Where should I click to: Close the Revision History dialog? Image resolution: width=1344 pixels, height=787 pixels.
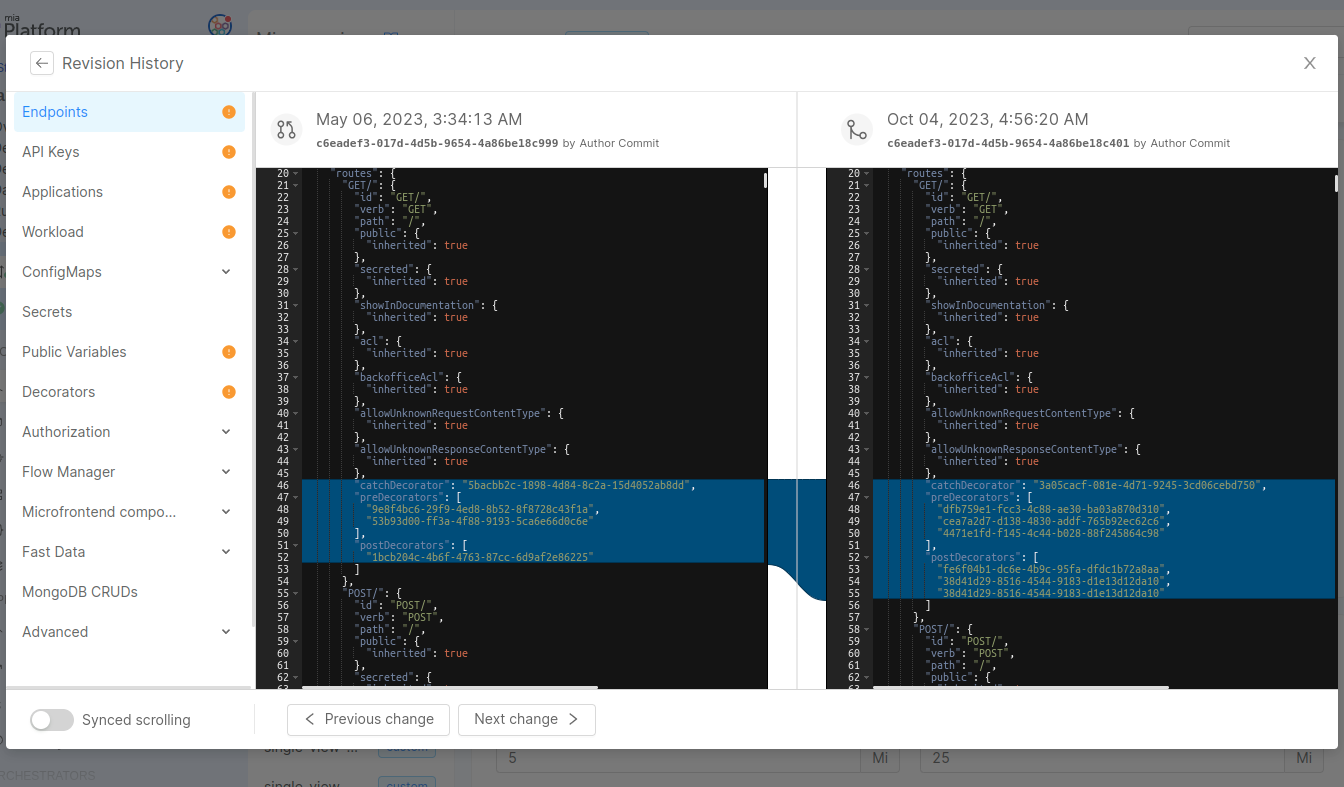(1310, 63)
